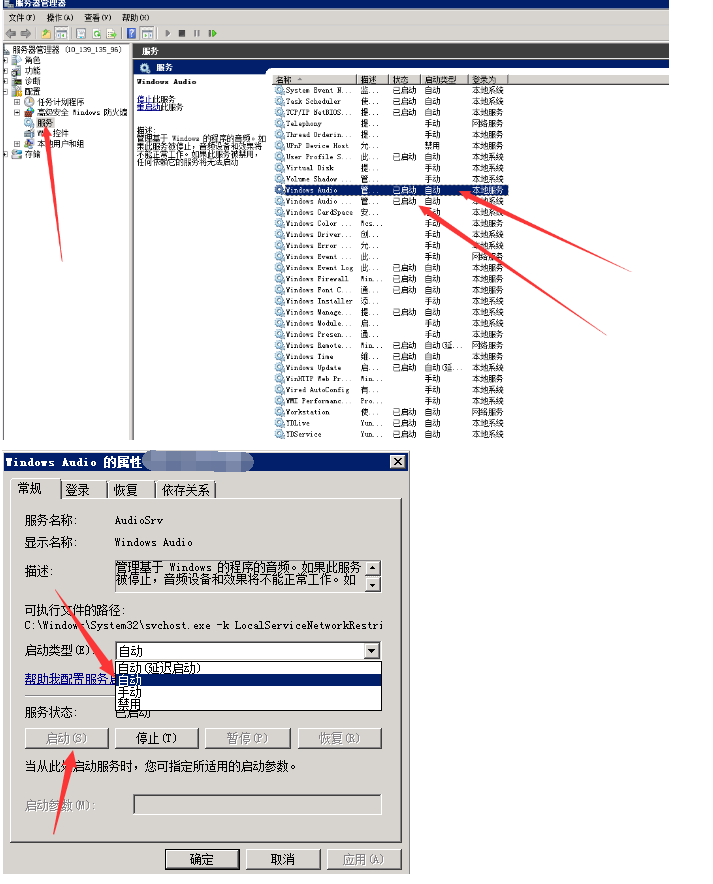Expand the 存储 tree node

[5, 154]
